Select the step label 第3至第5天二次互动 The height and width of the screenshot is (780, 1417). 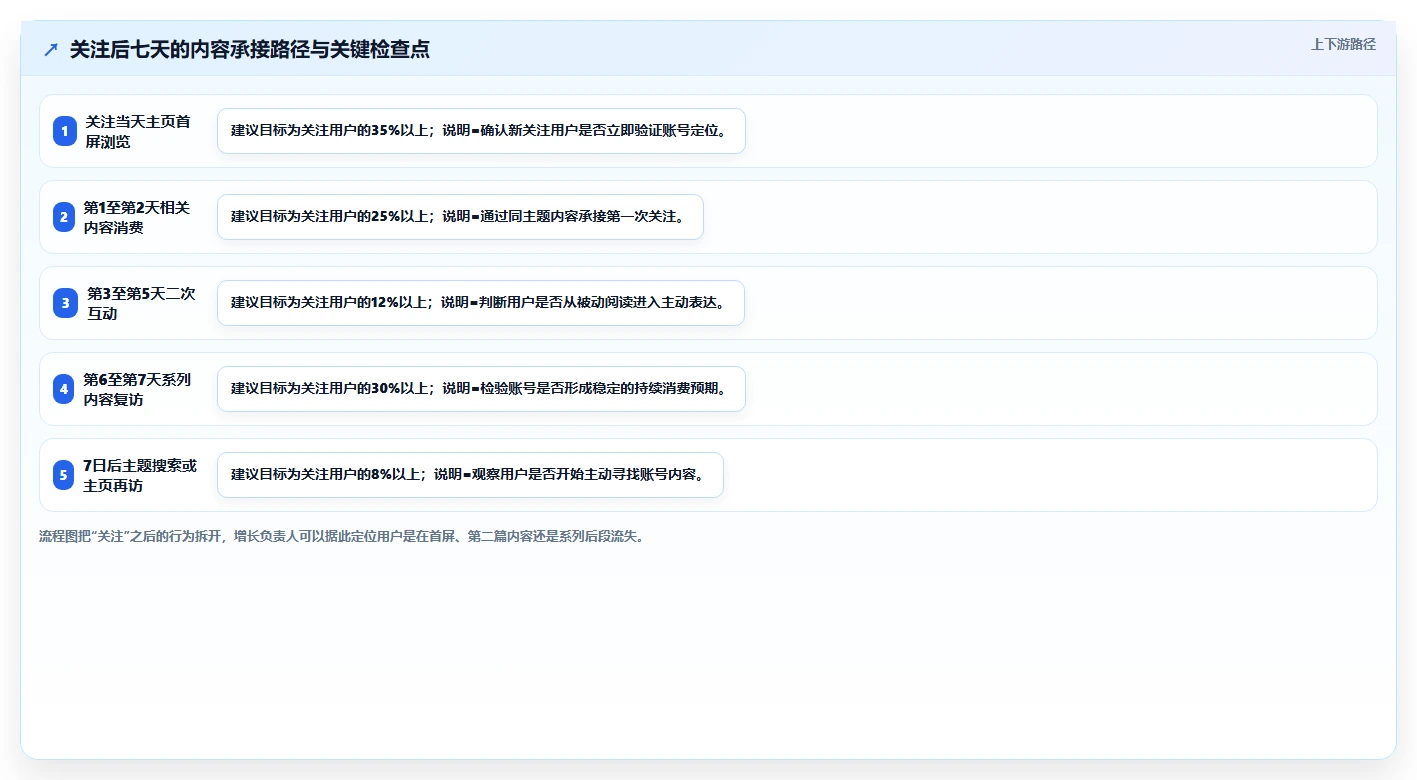coord(141,303)
